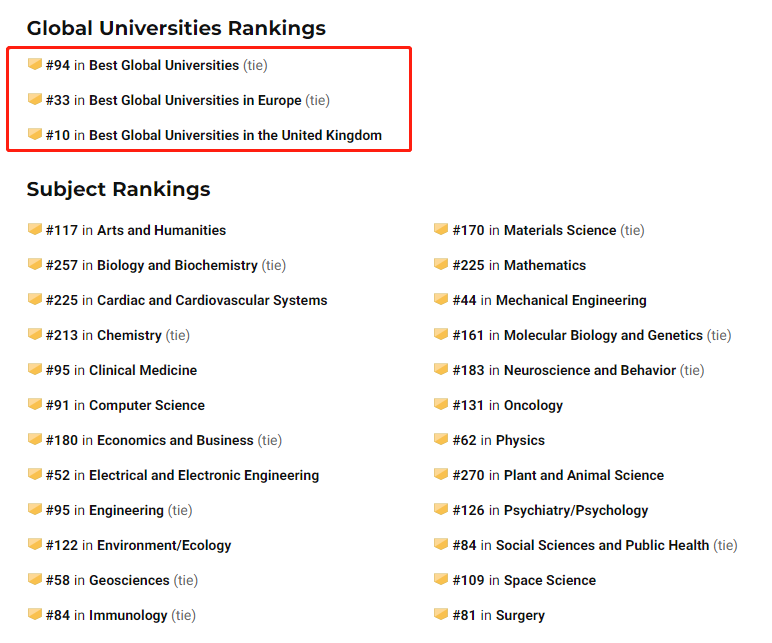Viewport: 772px width, 643px height.
Task: Click the badge icon next to Psychiatry/Psychology
Action: click(x=441, y=509)
